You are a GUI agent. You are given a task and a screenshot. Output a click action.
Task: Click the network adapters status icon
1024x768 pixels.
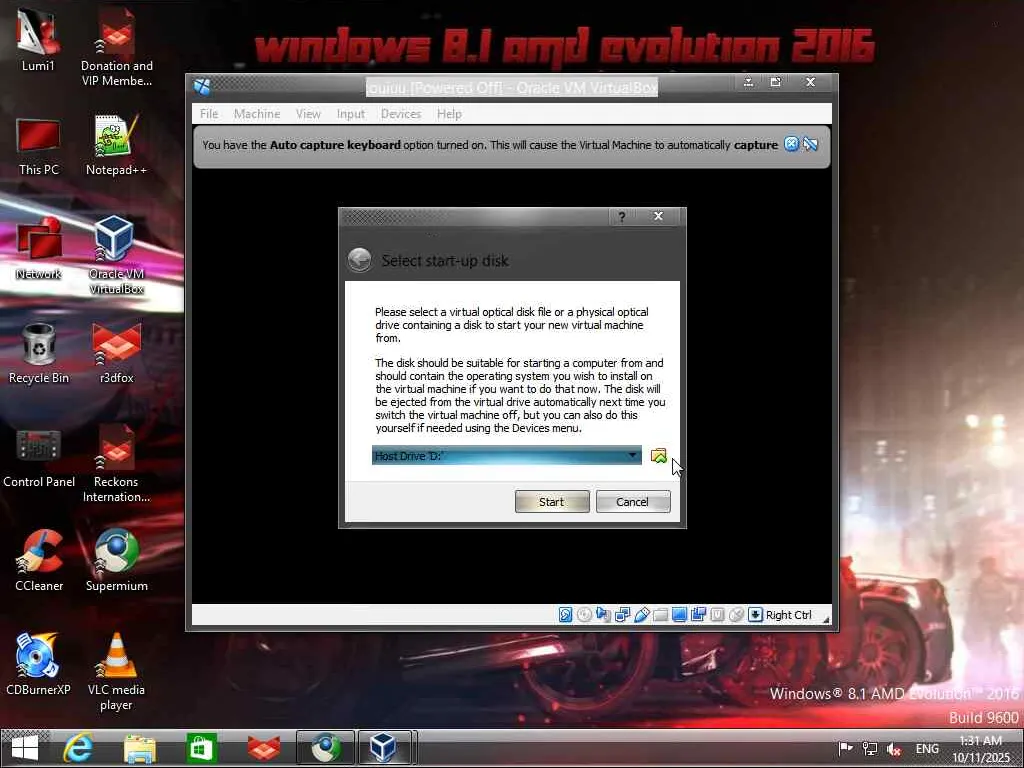pos(622,615)
